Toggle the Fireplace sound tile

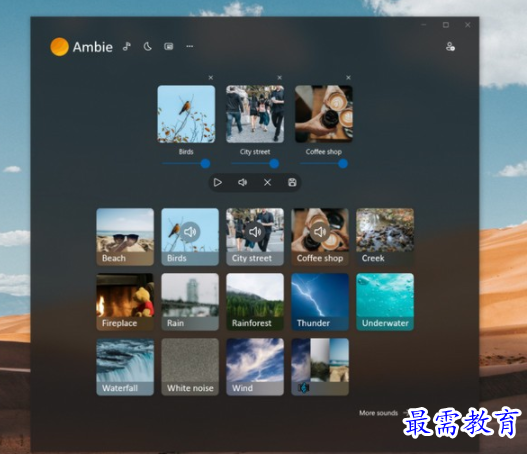(x=125, y=302)
